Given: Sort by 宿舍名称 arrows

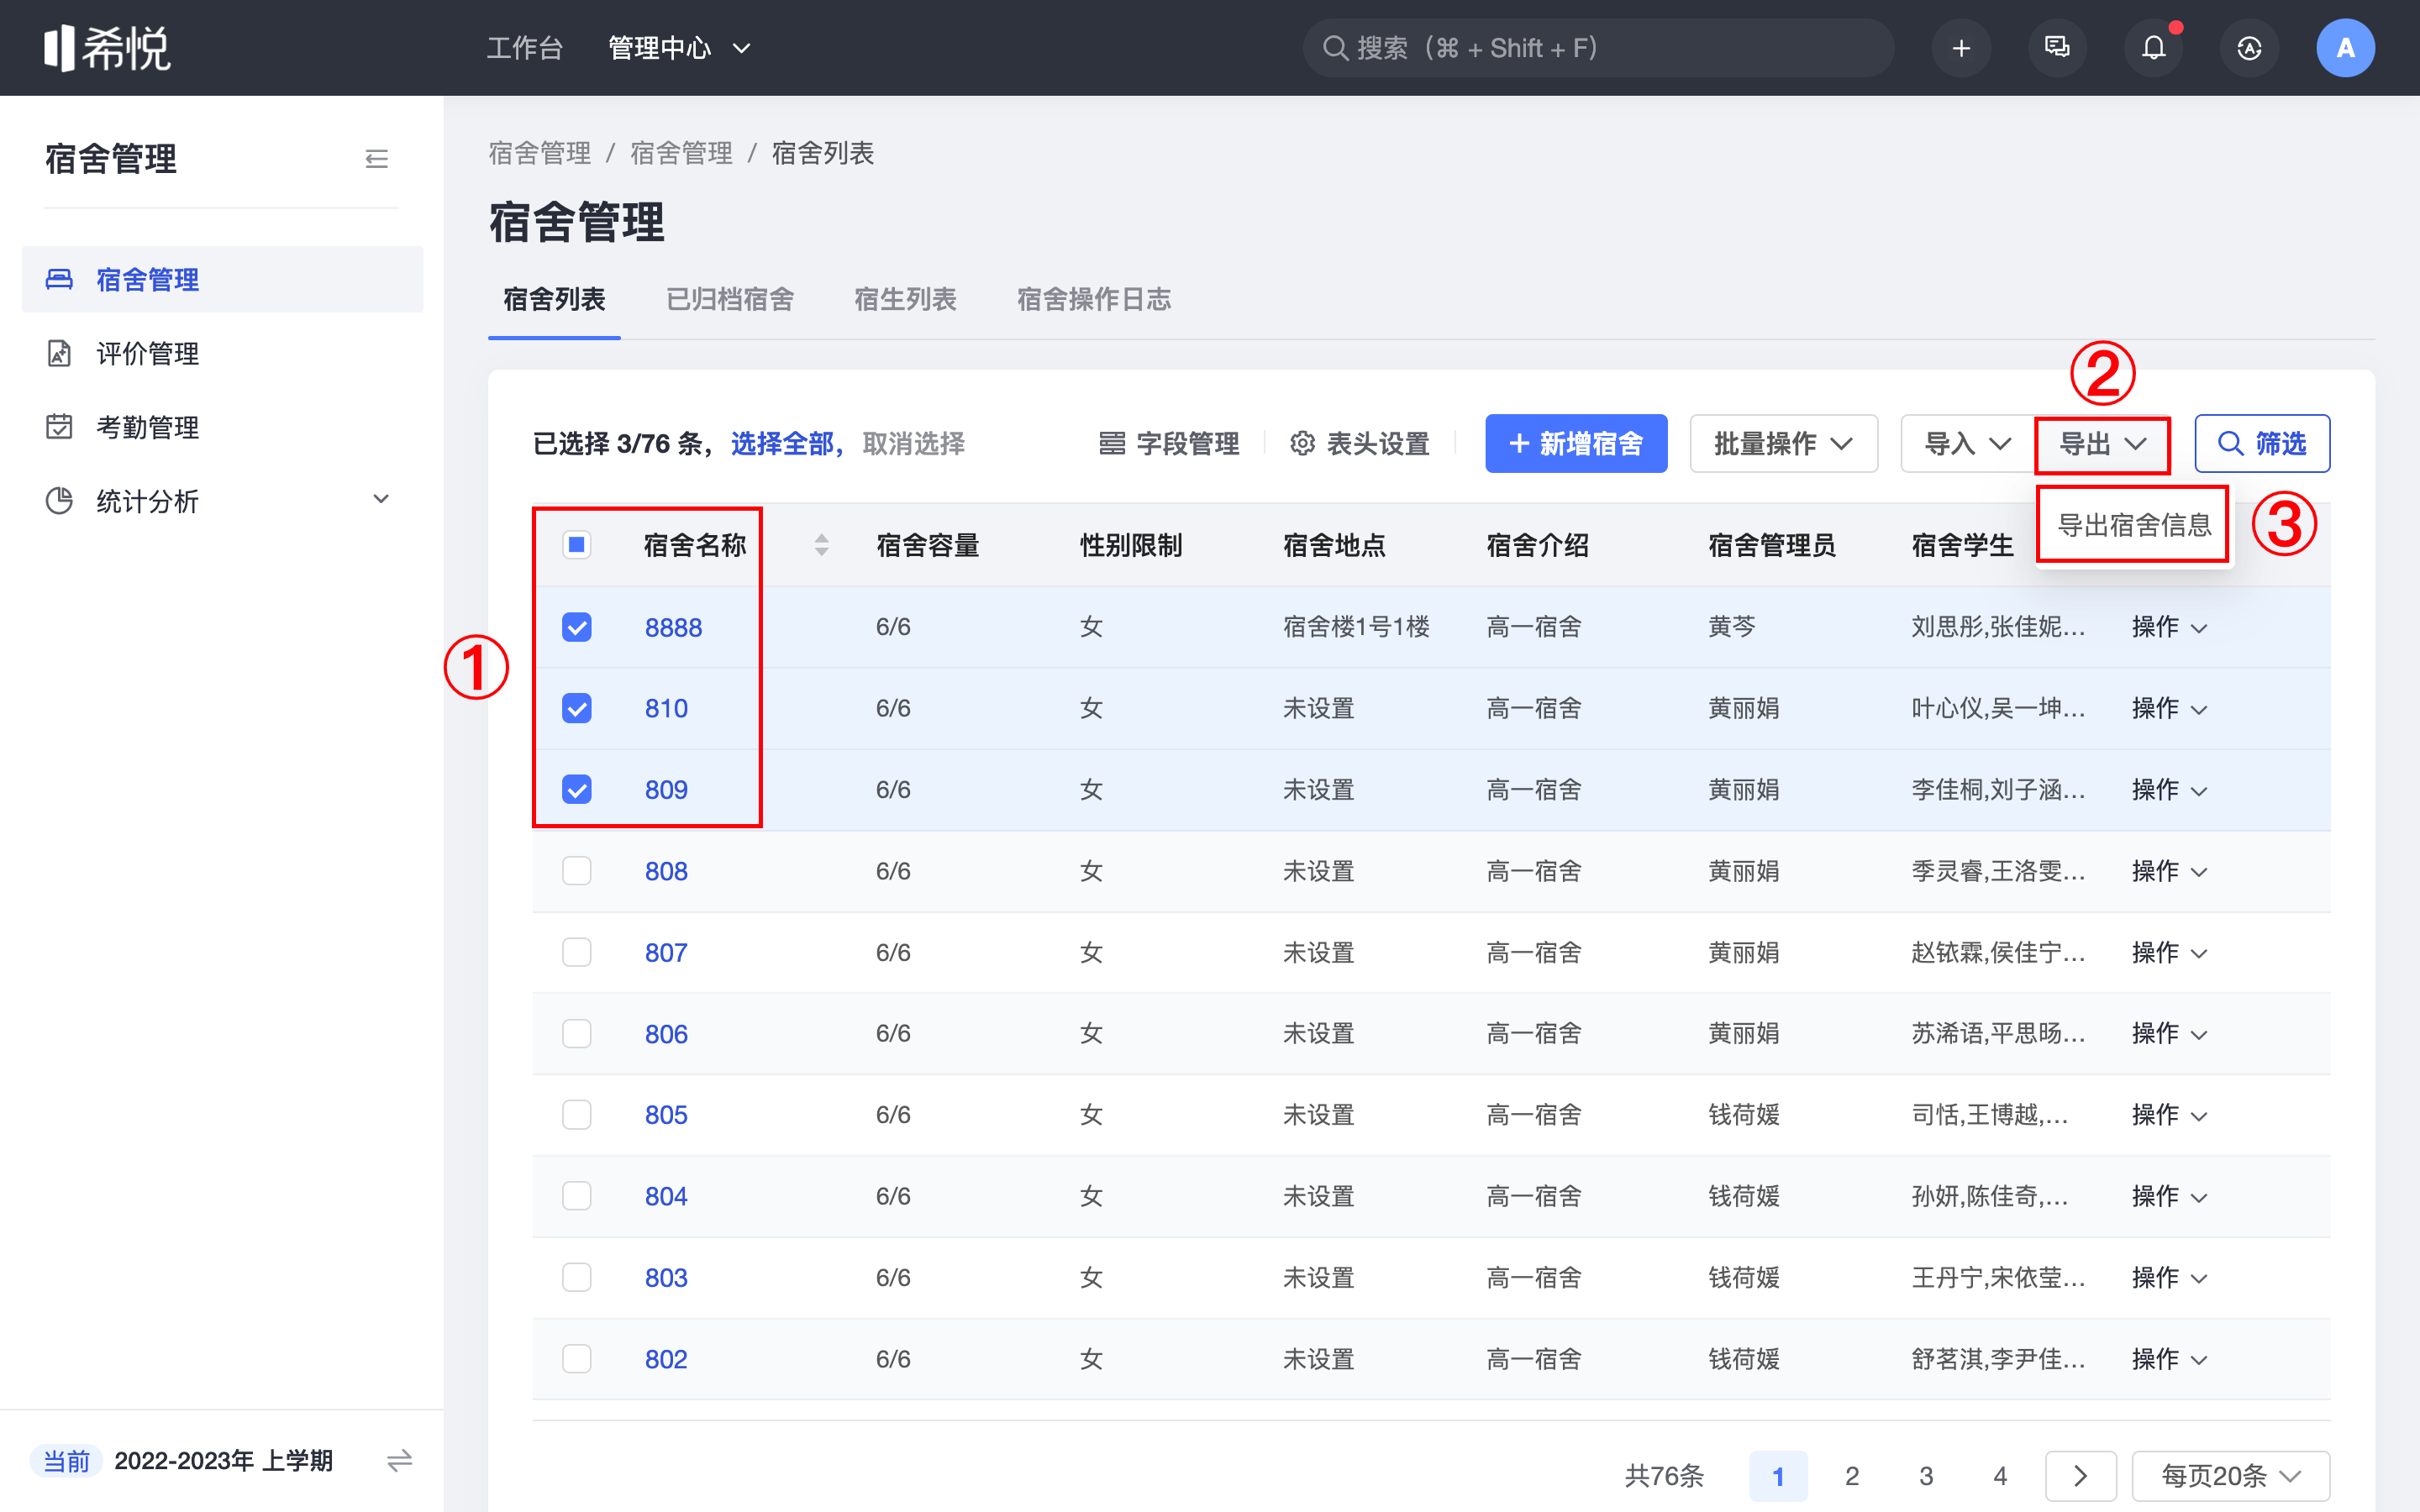Looking at the screenshot, I should point(821,545).
